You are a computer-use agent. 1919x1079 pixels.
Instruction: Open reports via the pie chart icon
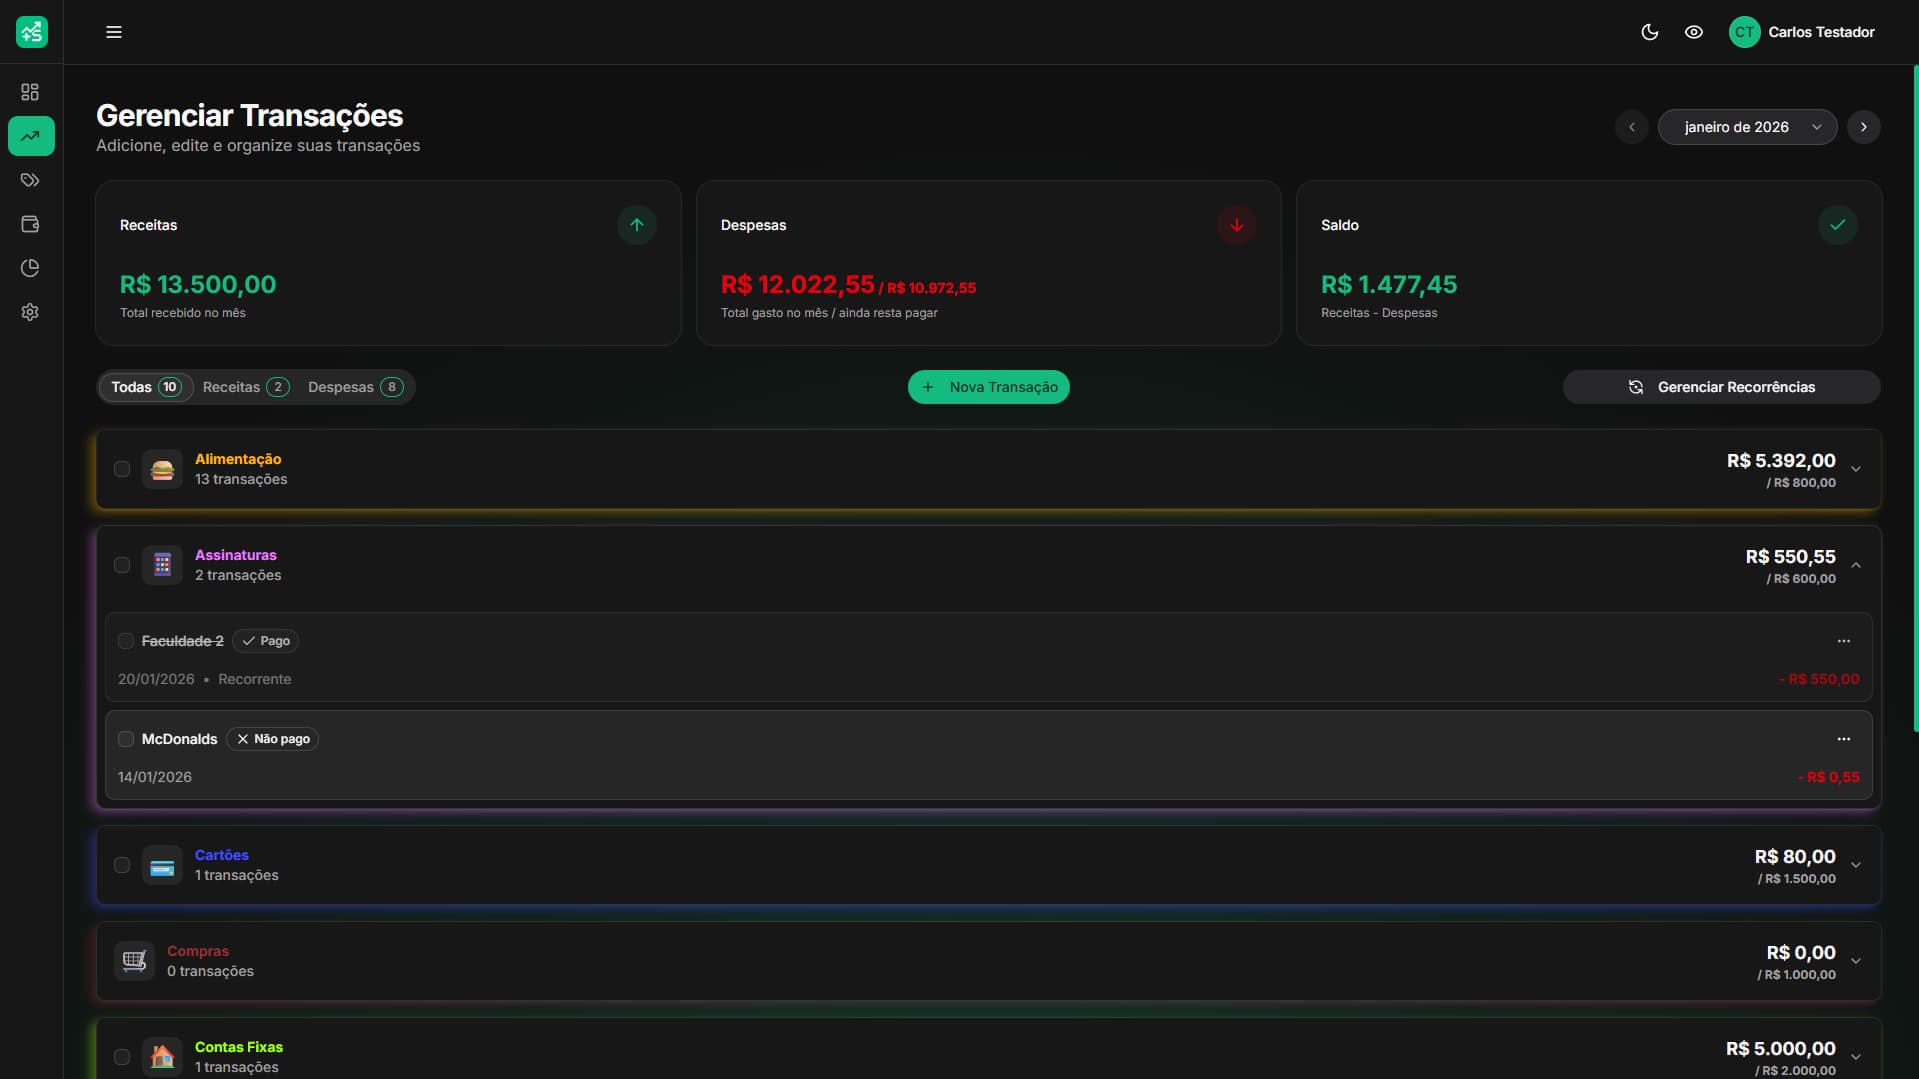tap(30, 268)
